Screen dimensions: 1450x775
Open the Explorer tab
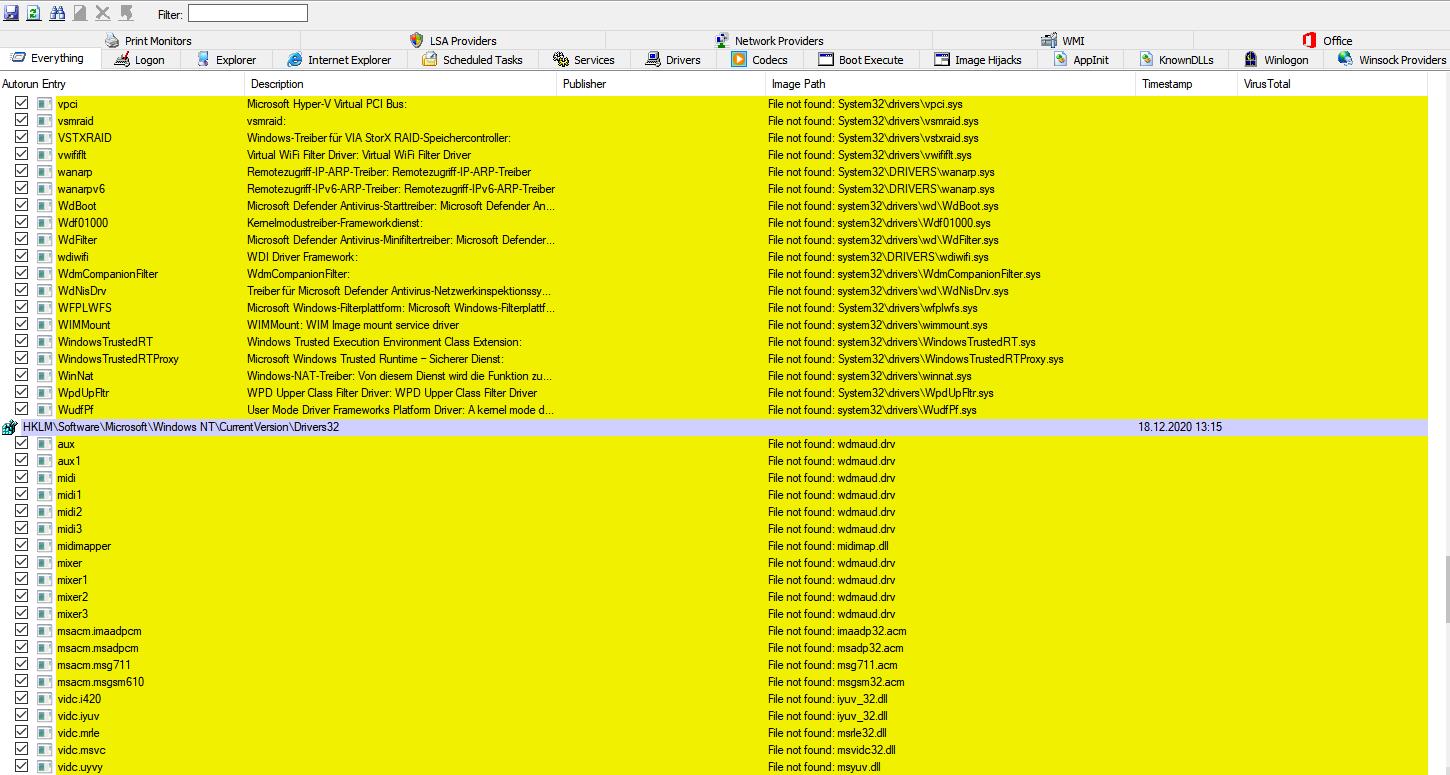226,60
